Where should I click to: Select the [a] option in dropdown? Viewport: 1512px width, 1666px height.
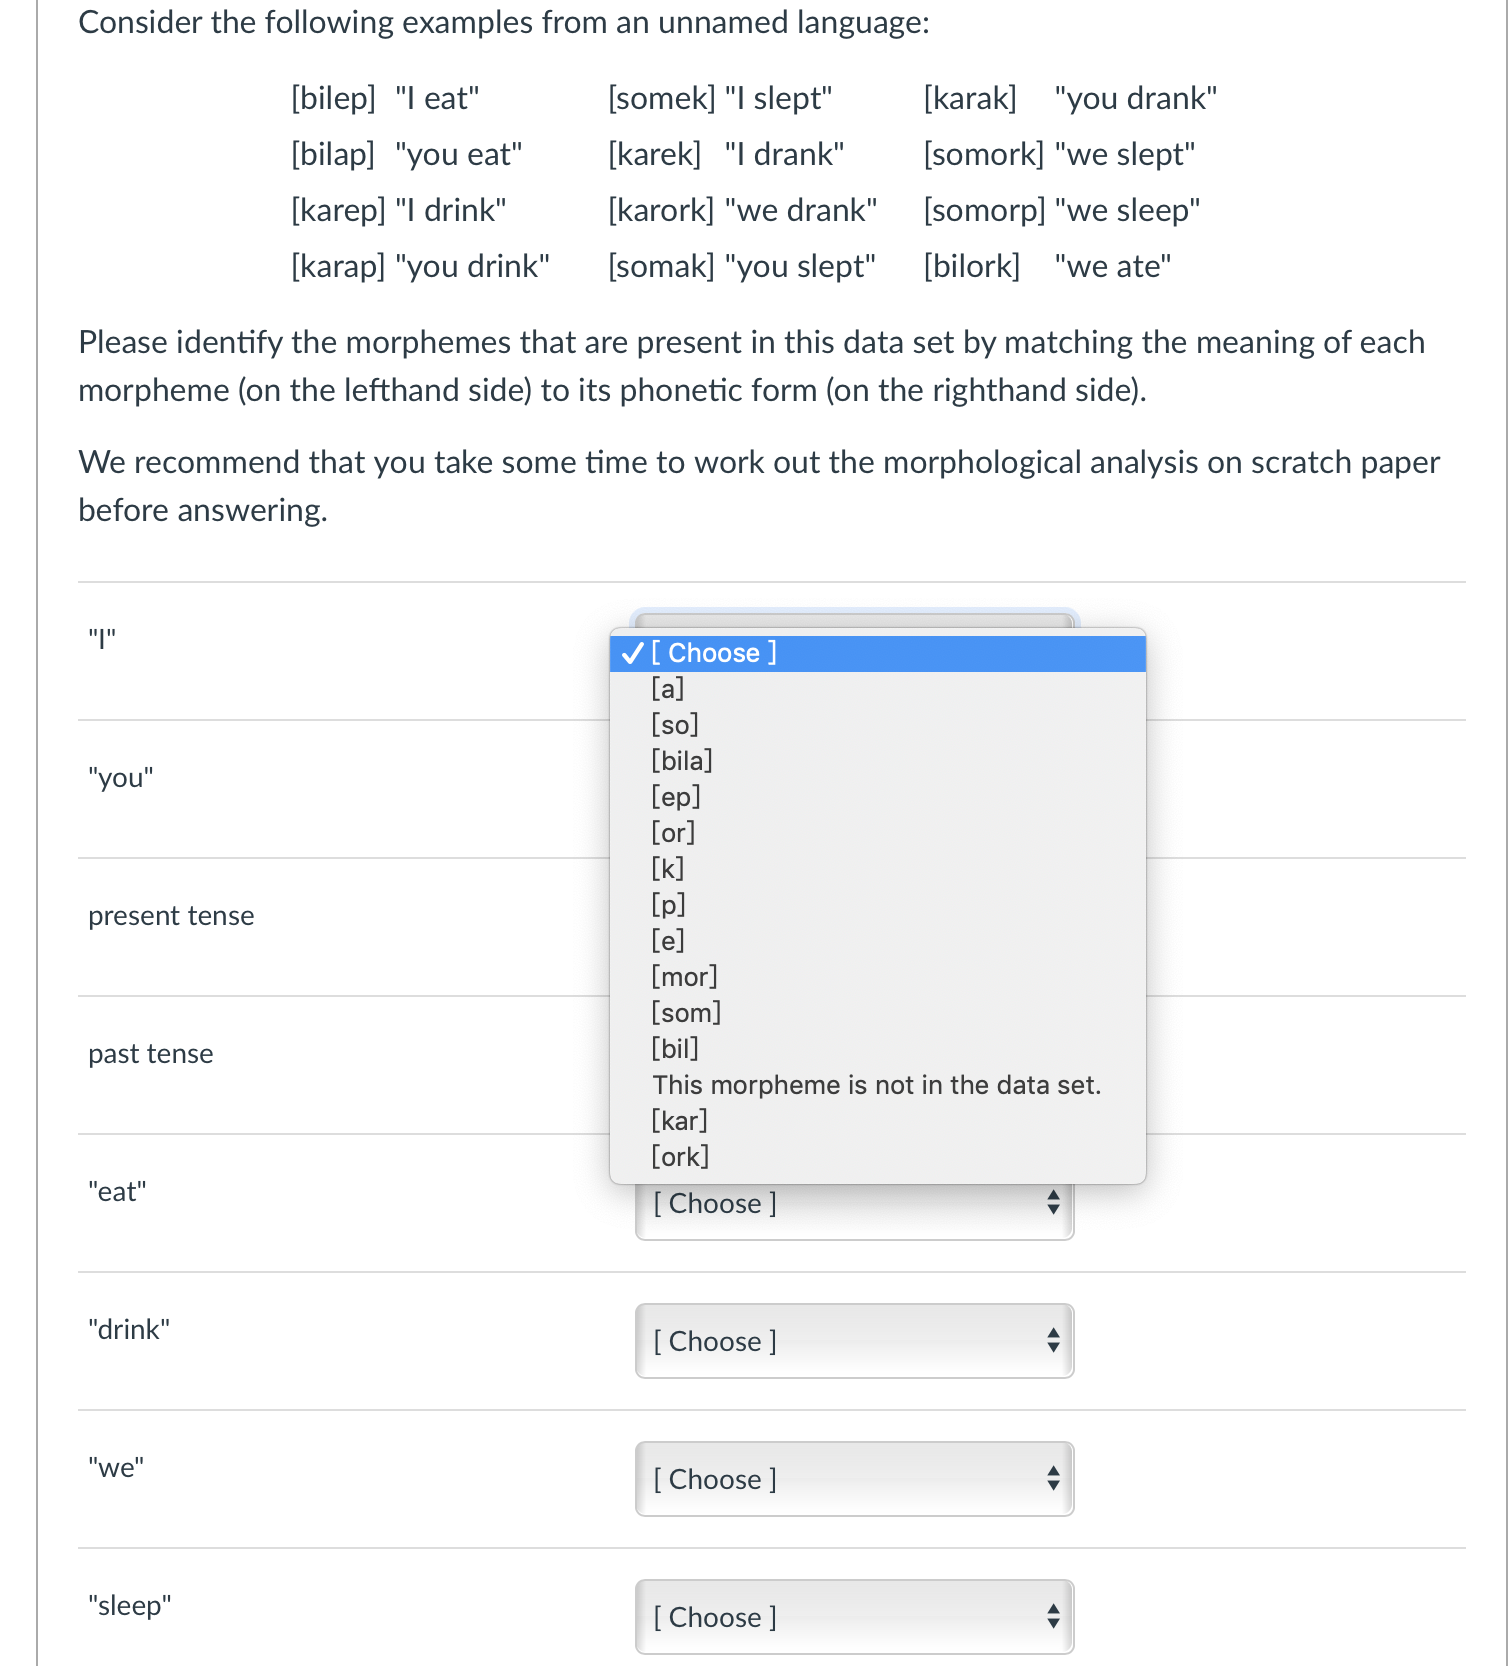(877, 688)
